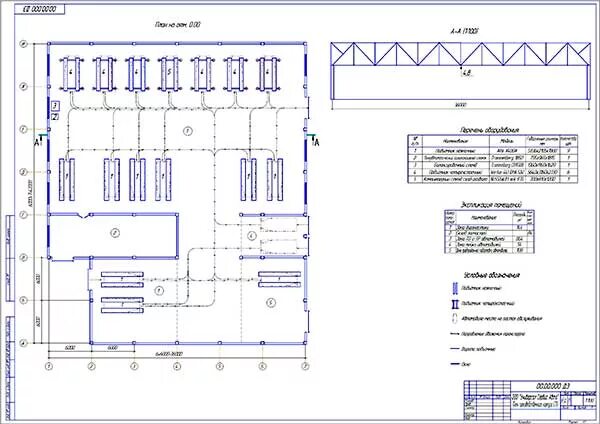The height and width of the screenshot is (424, 600).
Task: Click 'Подъемник ножничный' row in equipment table
Action: 492,151
